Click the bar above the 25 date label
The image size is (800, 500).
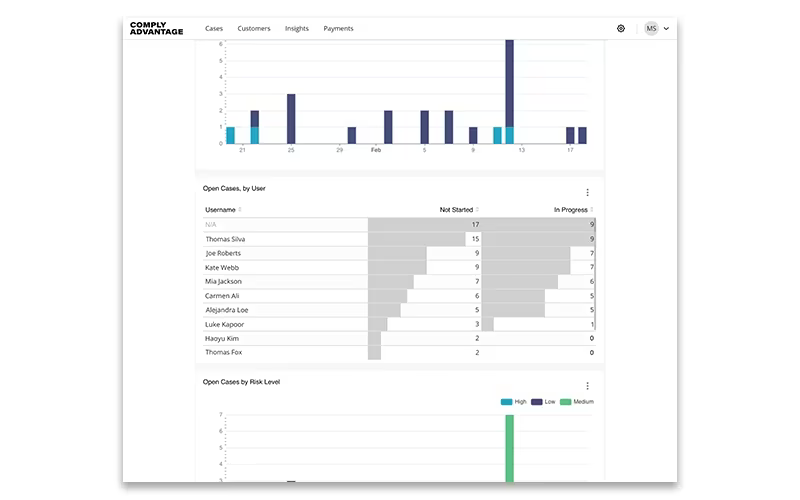coord(291,118)
